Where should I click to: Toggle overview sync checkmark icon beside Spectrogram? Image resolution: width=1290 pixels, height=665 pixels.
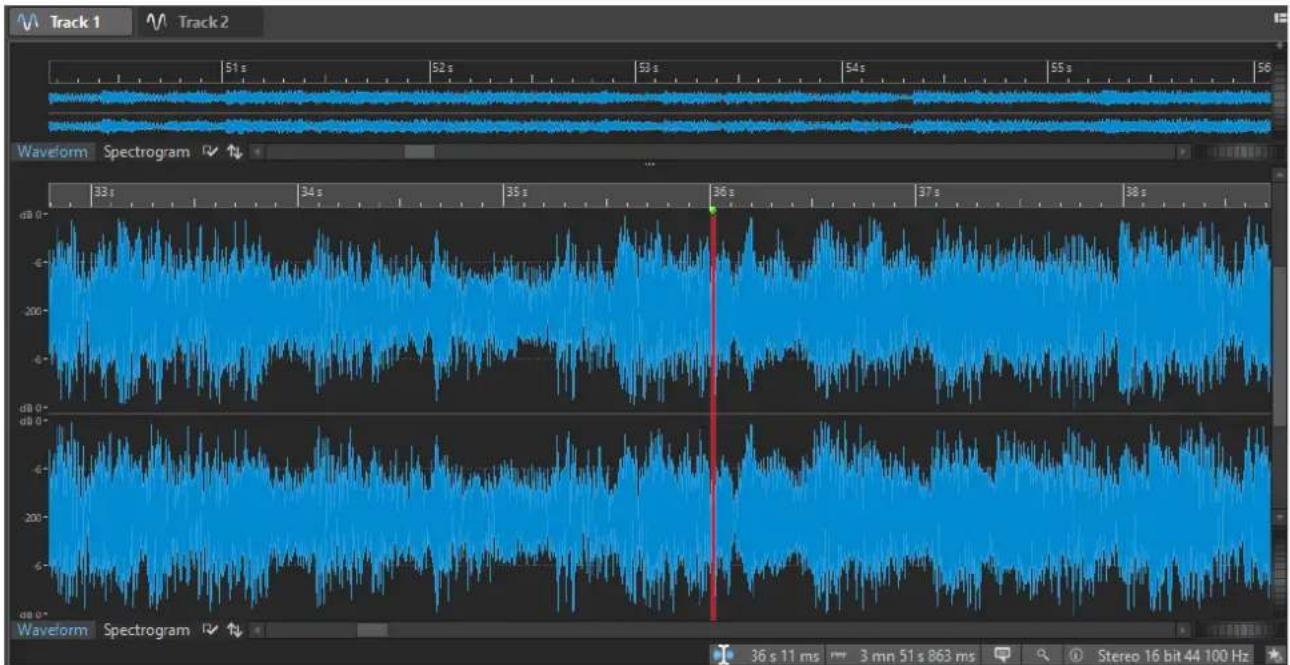pyautogui.click(x=210, y=152)
